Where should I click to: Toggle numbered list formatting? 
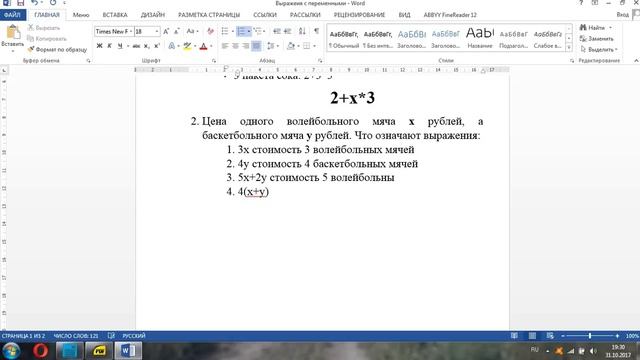[241, 31]
